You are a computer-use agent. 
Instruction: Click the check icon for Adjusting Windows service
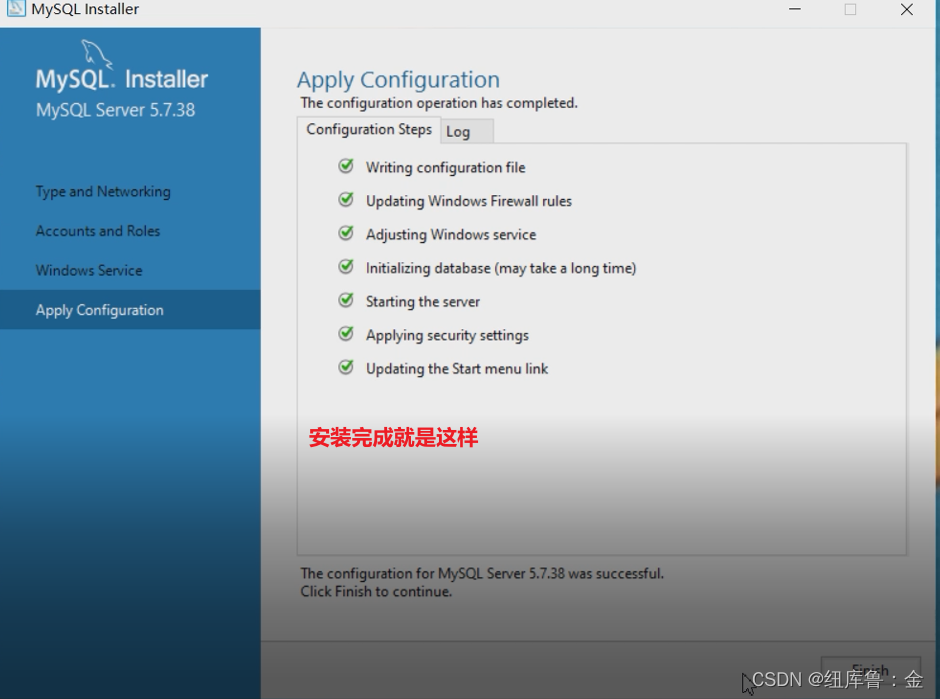click(346, 233)
